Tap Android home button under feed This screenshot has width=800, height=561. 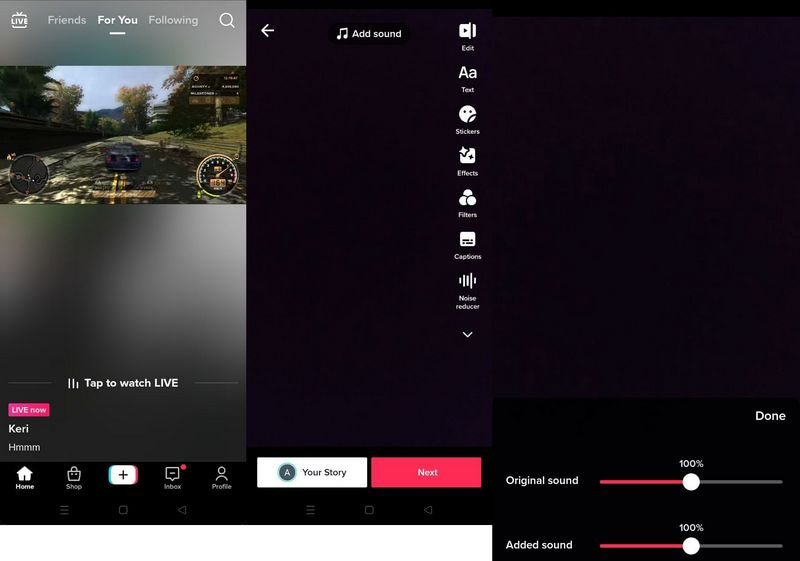[123, 510]
